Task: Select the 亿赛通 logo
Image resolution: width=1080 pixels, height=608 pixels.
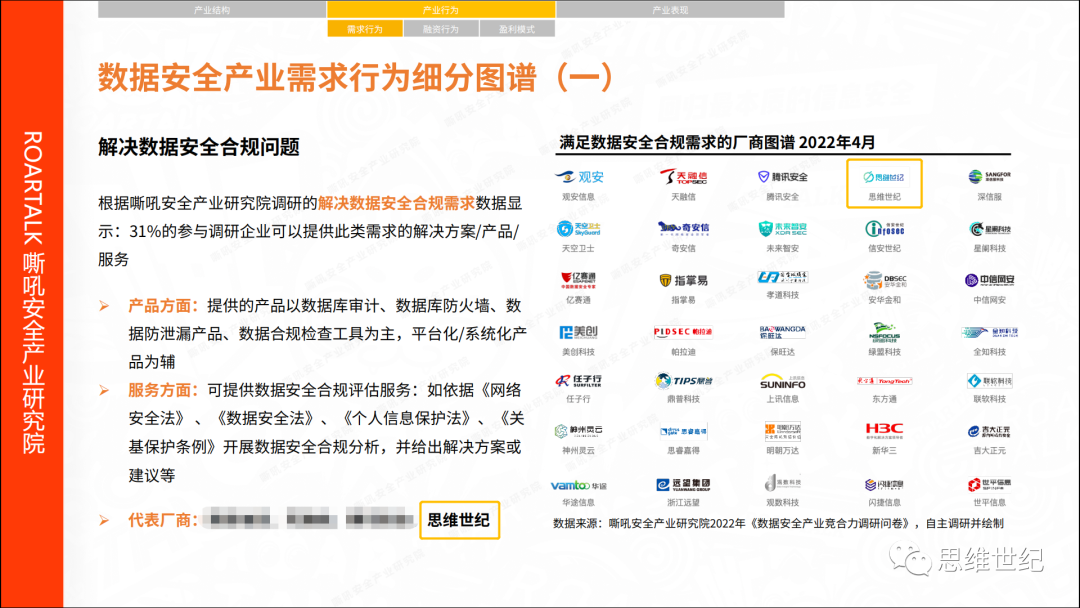Action: [x=579, y=280]
